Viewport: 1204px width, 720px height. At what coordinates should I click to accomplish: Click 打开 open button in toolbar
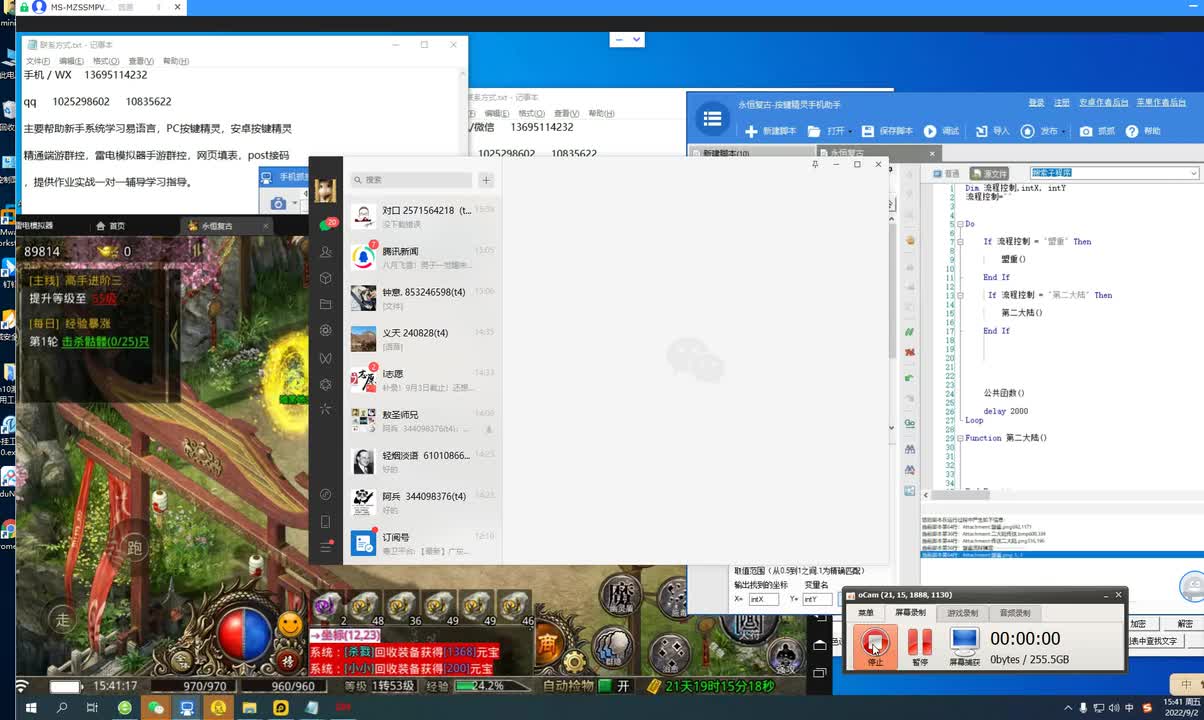pyautogui.click(x=826, y=131)
